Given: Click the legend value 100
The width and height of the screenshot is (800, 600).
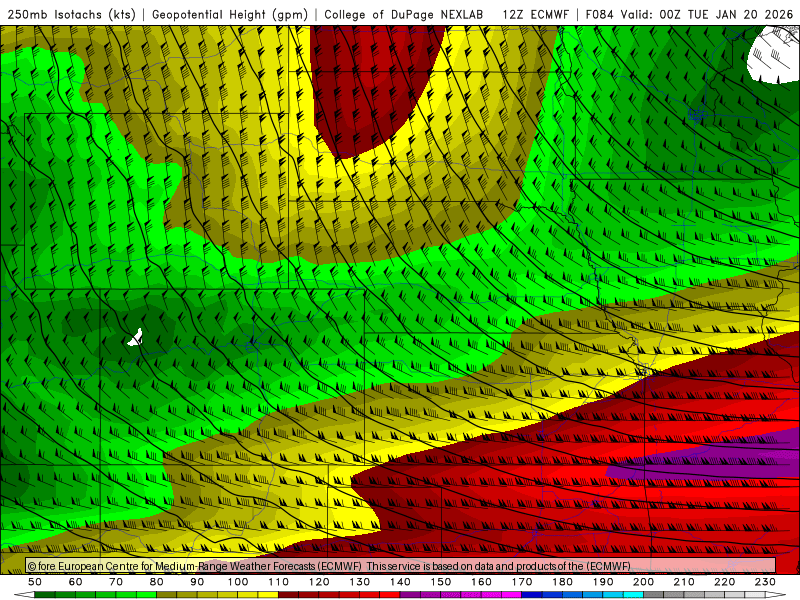Looking at the screenshot, I should 238,582.
